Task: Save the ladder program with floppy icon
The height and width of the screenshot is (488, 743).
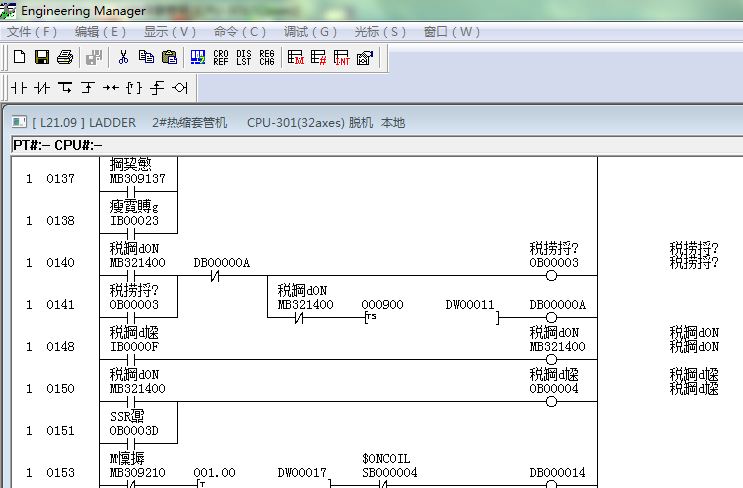Action: point(42,57)
